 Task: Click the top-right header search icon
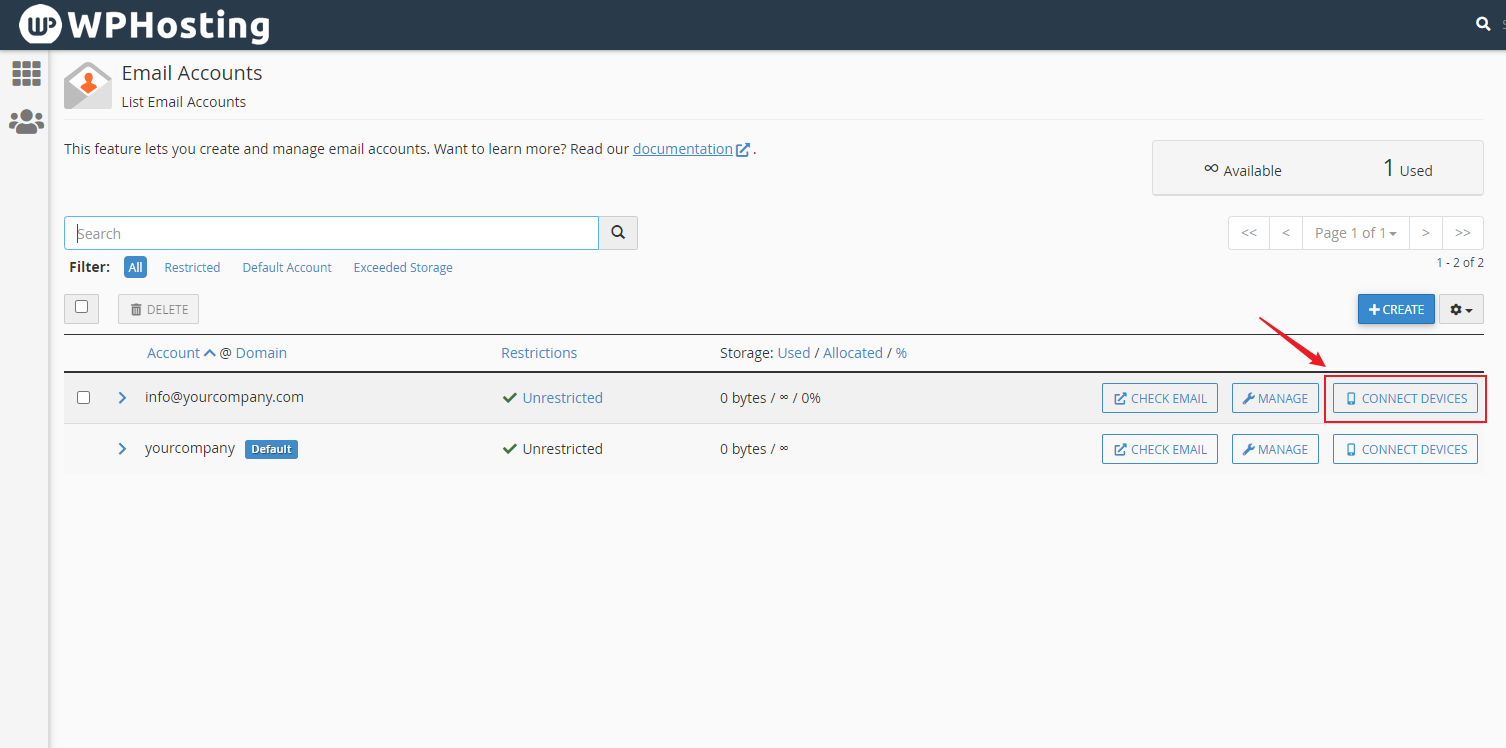[x=1484, y=24]
